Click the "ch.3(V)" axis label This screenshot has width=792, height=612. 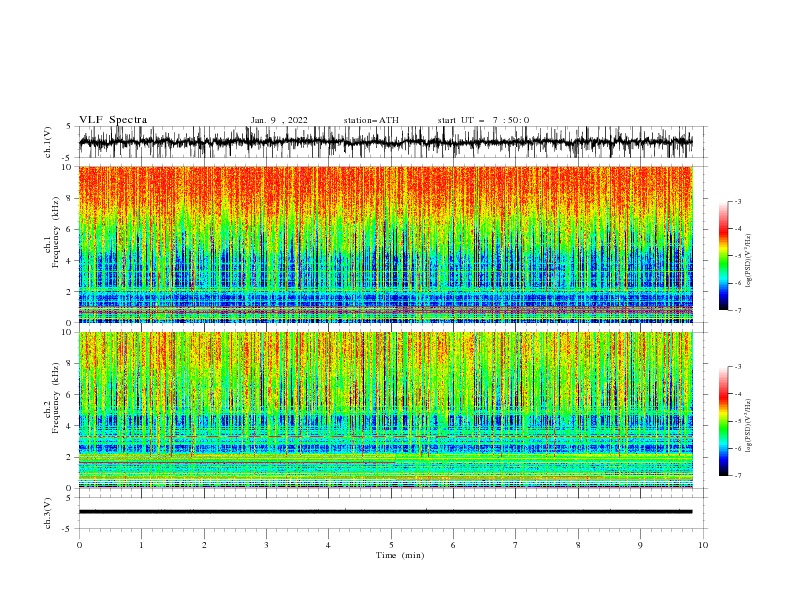tap(48, 513)
